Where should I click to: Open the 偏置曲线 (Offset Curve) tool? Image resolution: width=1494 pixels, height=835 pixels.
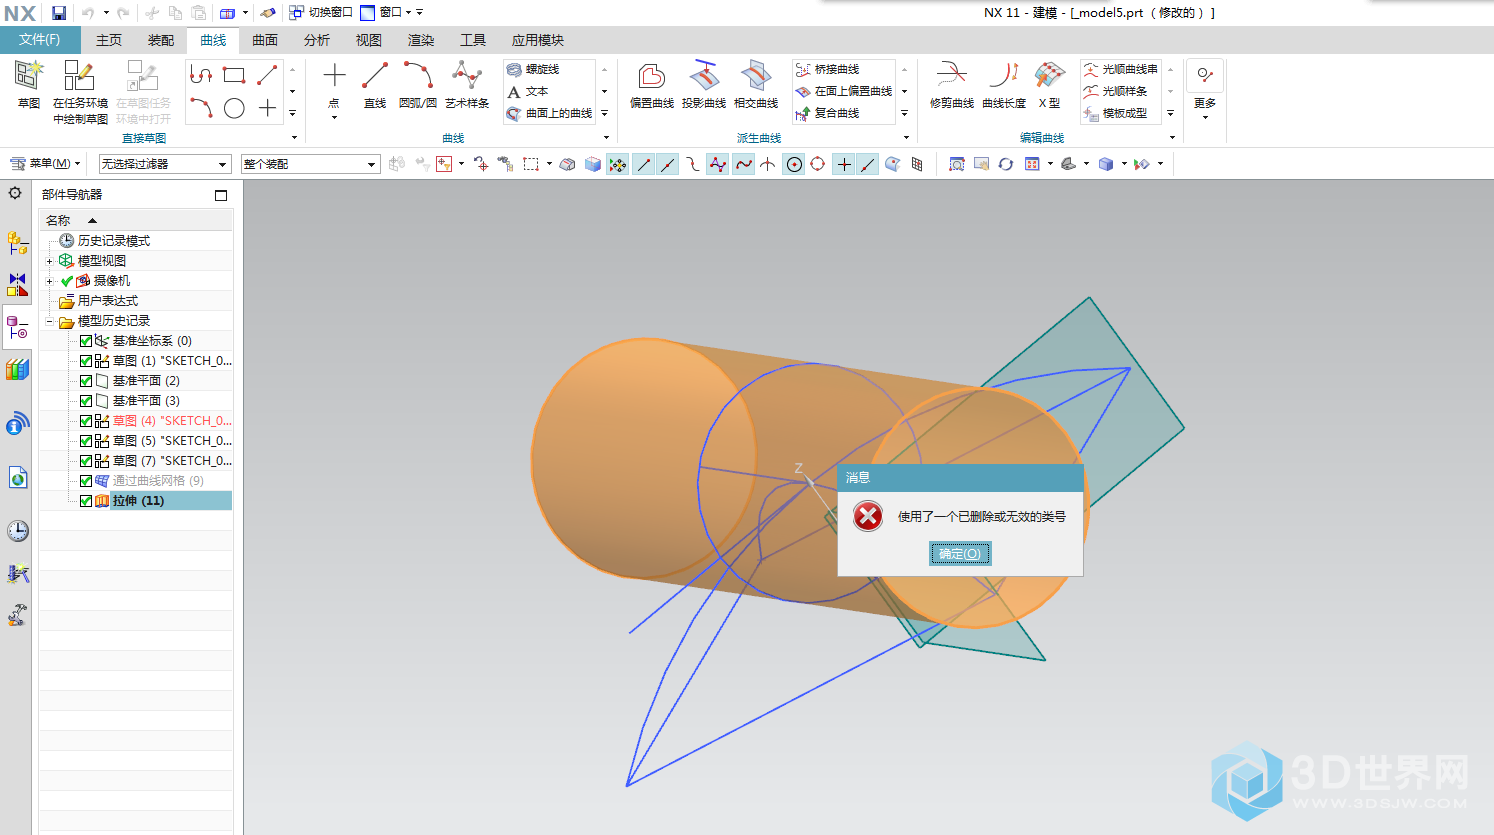pyautogui.click(x=652, y=84)
